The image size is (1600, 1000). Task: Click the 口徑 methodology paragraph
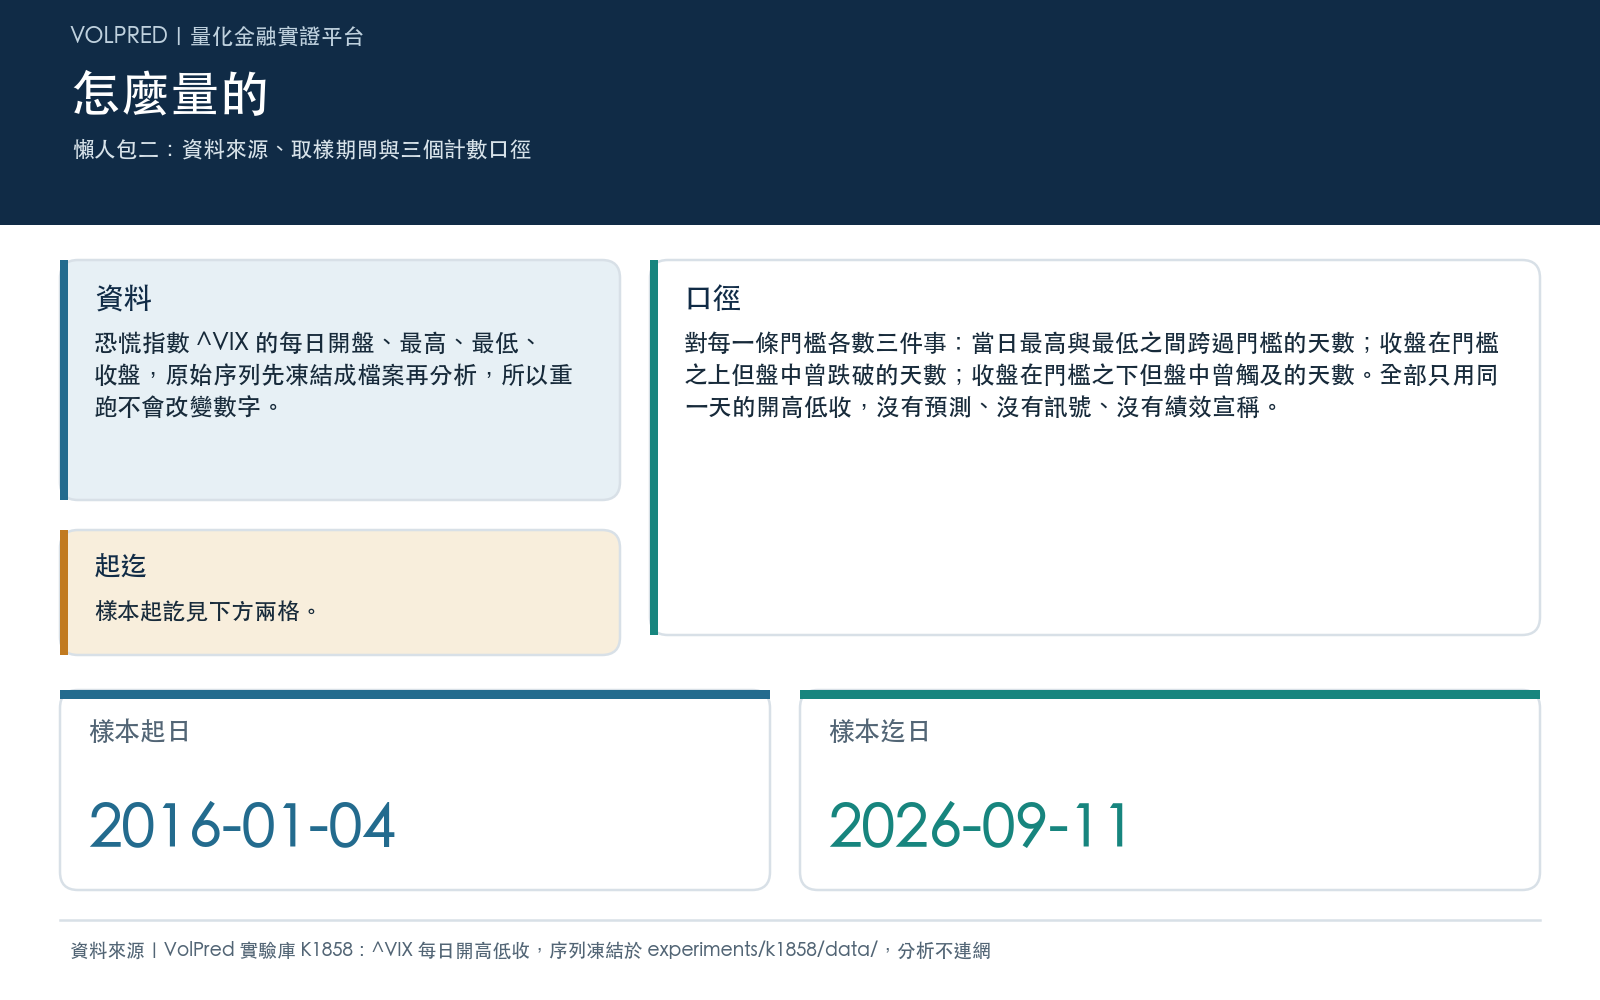(x=1092, y=375)
